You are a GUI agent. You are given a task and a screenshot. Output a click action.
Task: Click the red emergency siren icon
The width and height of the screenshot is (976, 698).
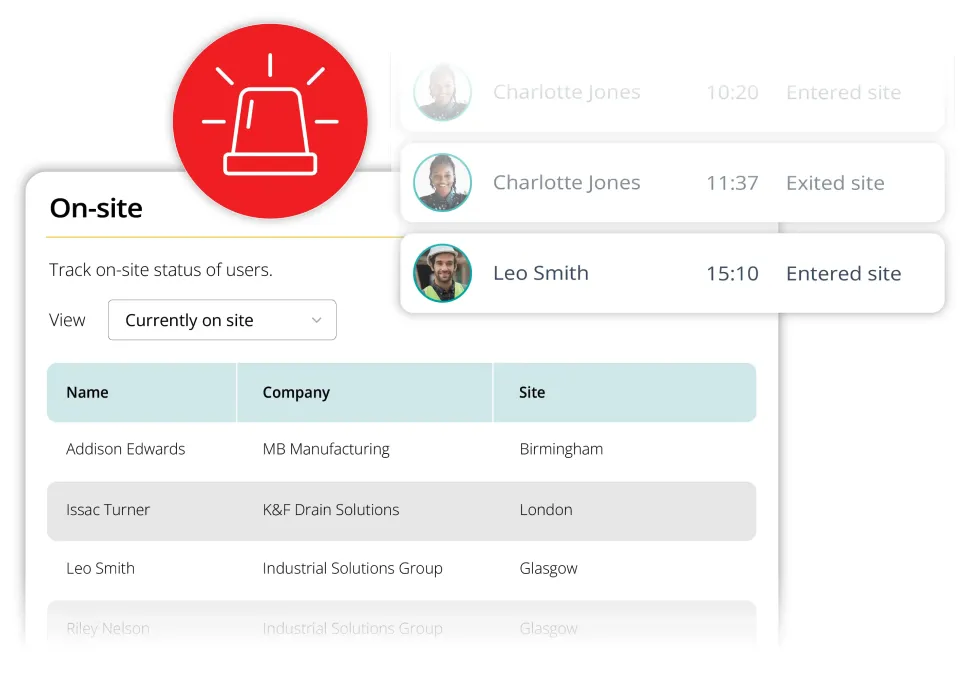tap(270, 121)
